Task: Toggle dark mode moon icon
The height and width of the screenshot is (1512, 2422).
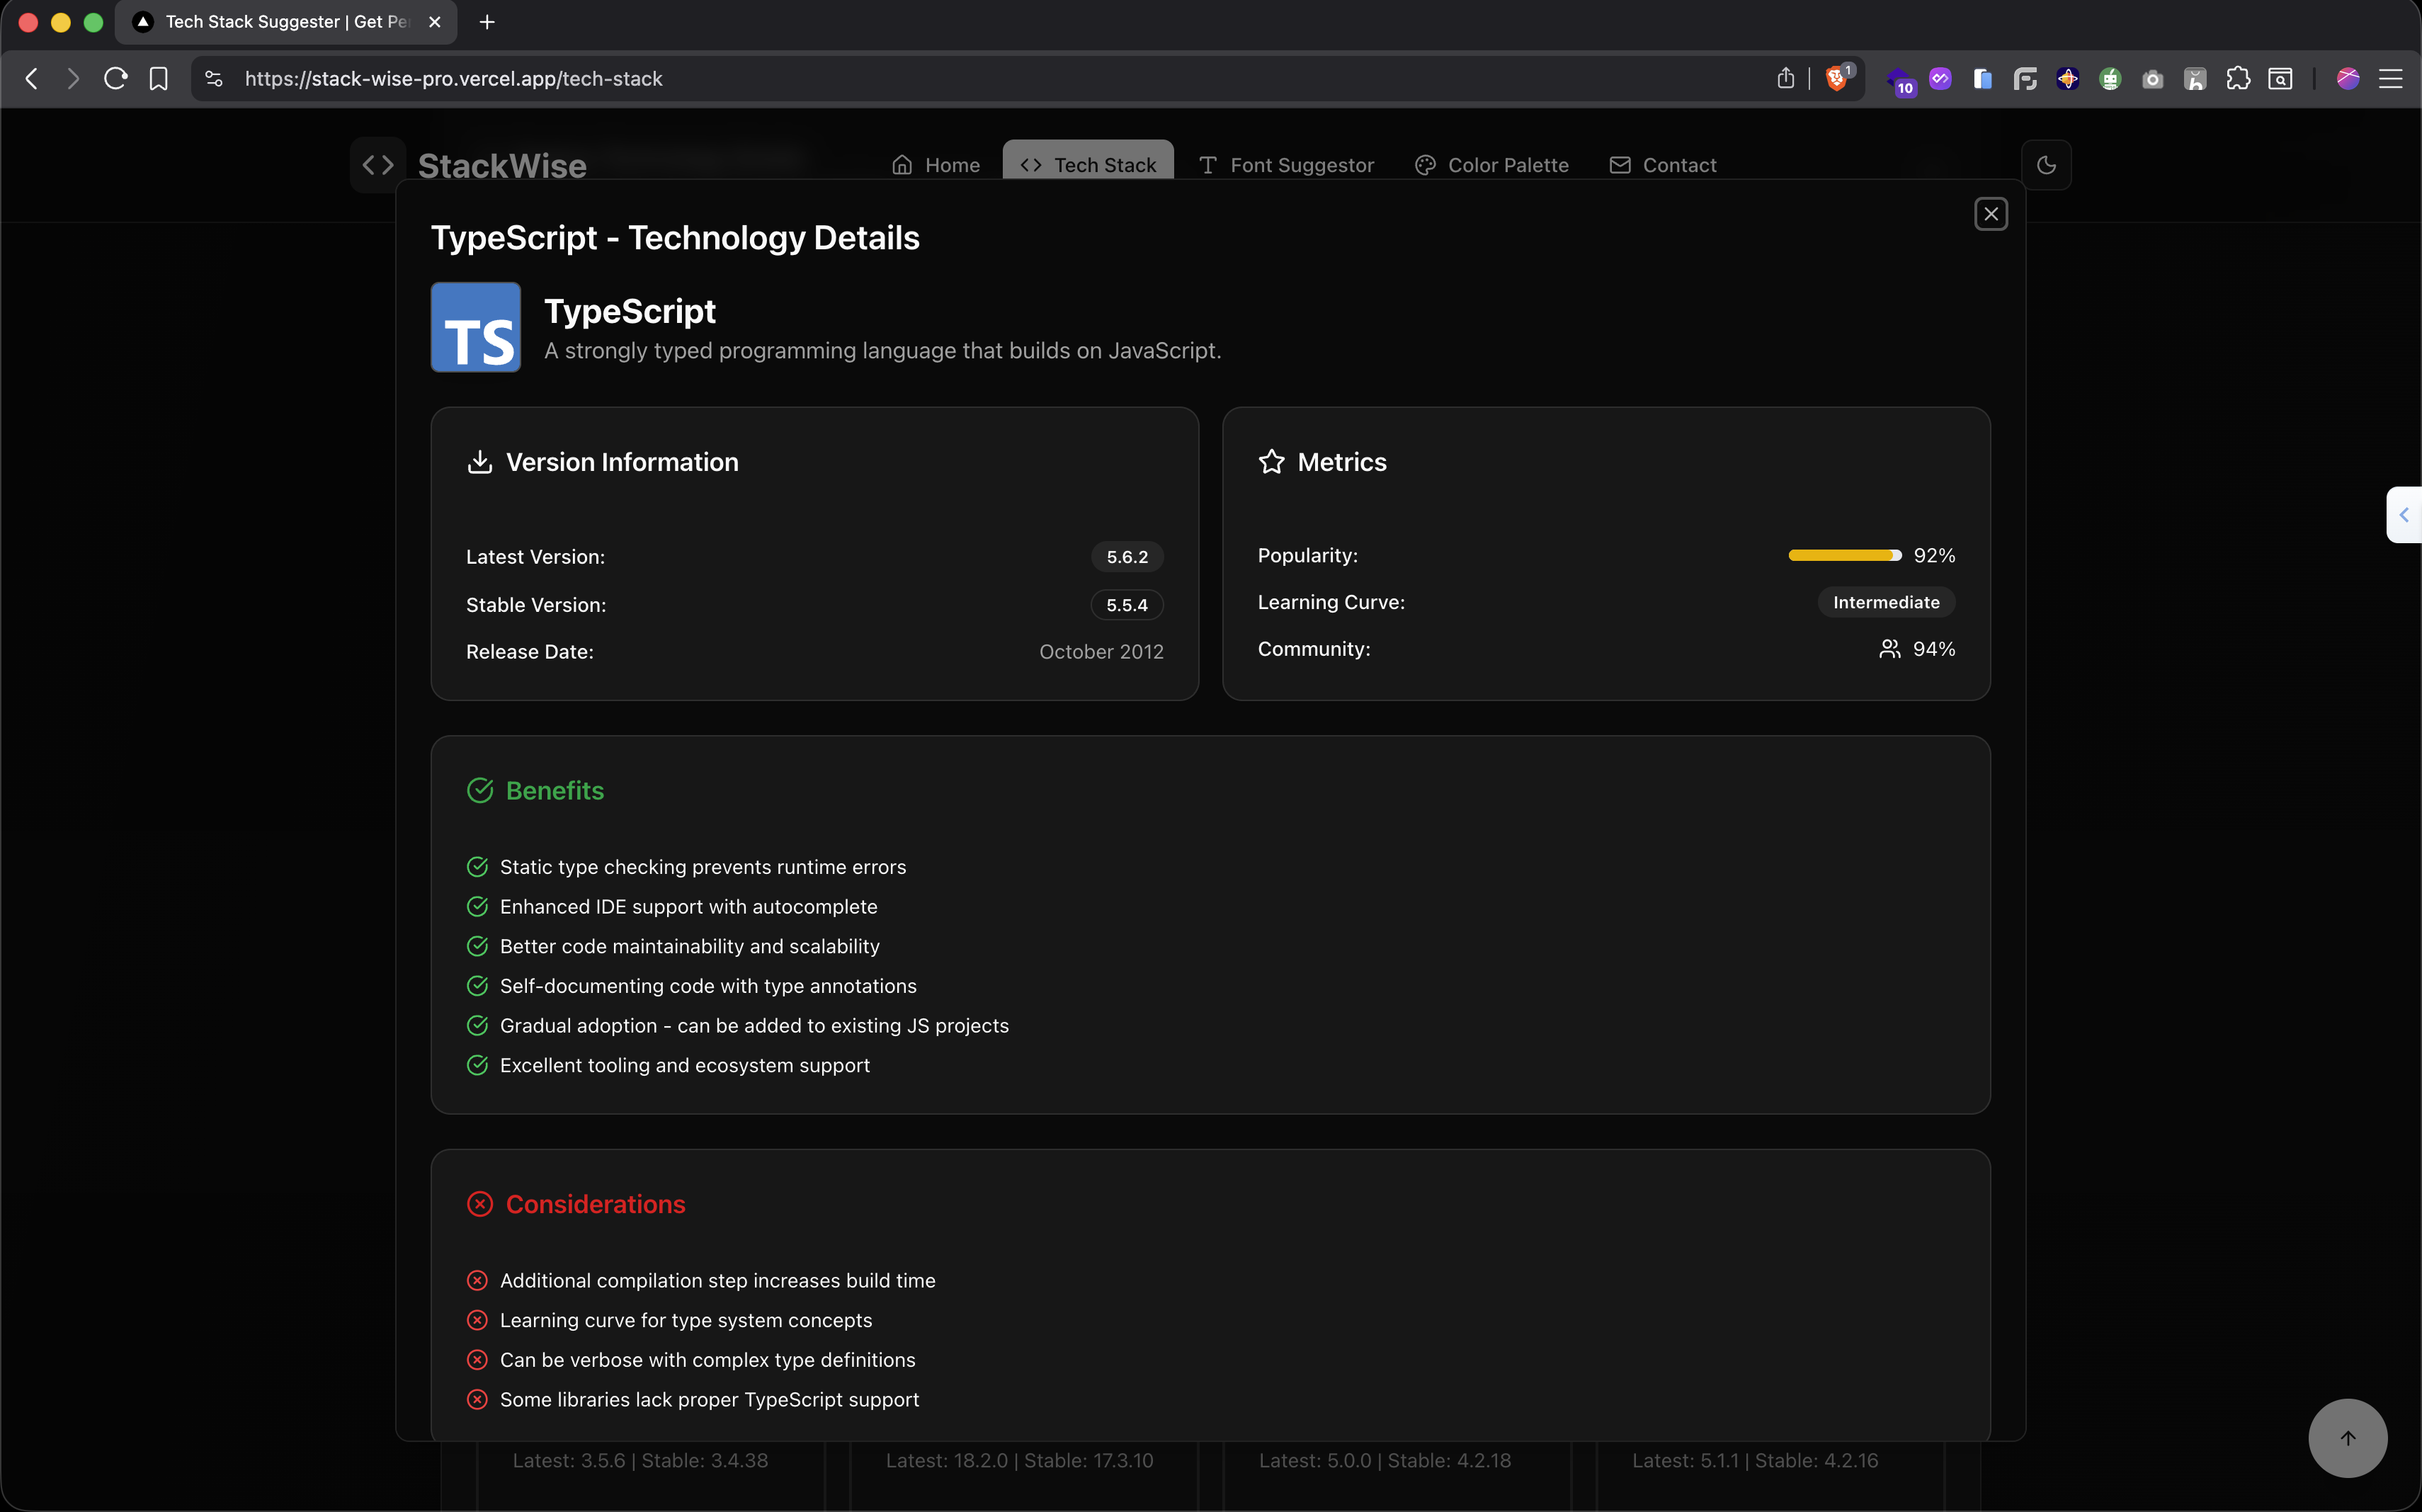Action: (2046, 165)
